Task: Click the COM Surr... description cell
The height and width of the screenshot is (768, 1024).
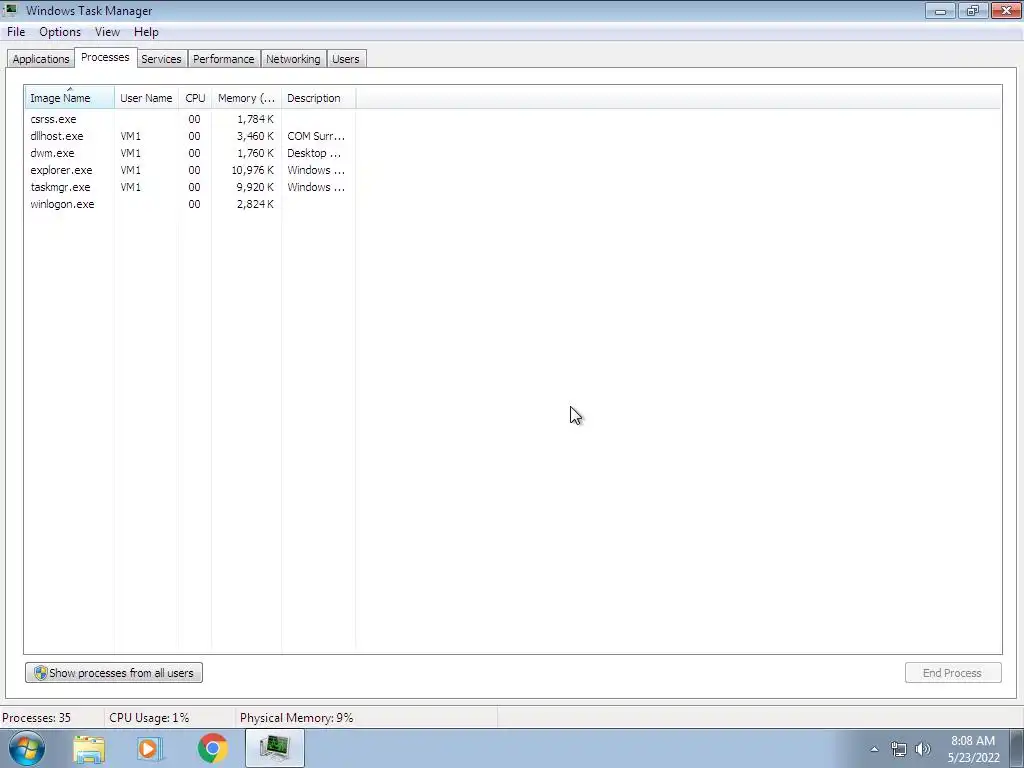Action: [316, 136]
